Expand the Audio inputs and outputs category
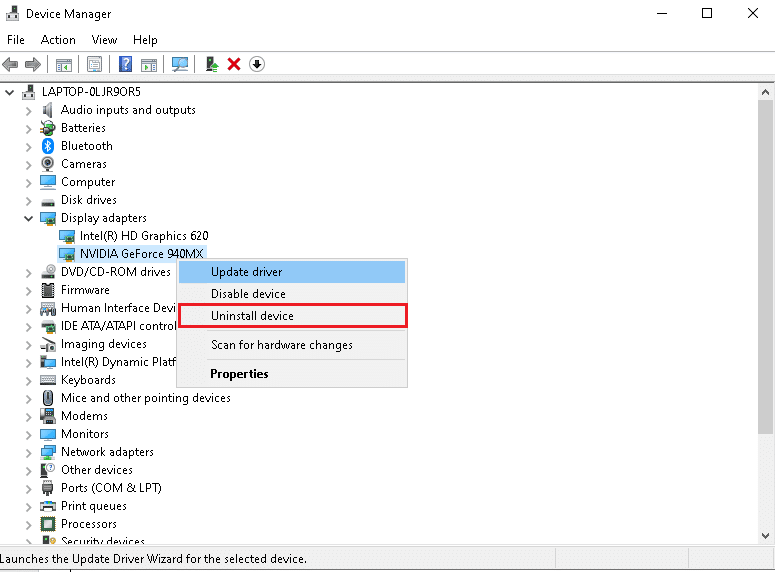775x572 pixels. tap(28, 110)
